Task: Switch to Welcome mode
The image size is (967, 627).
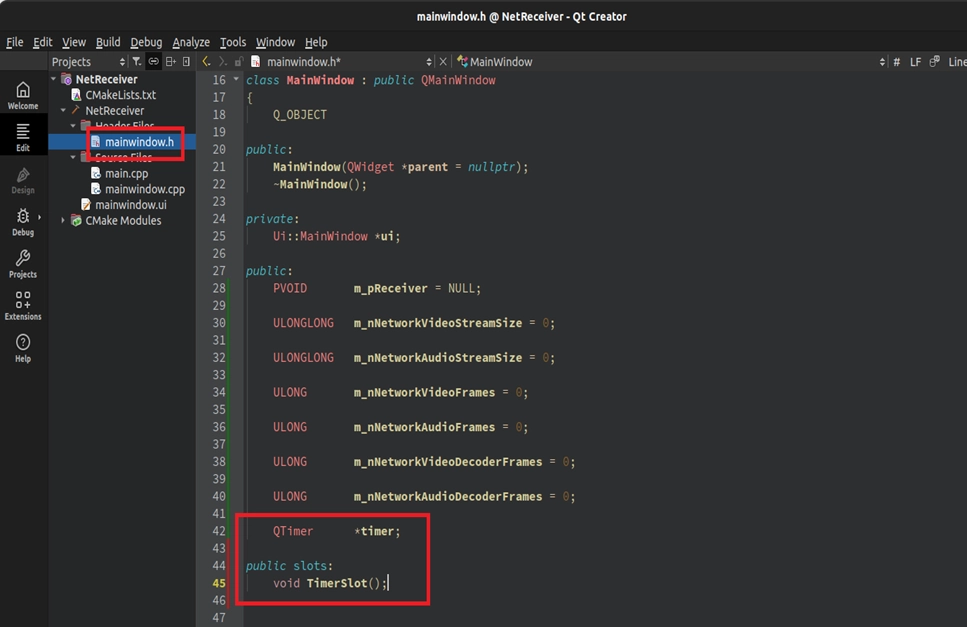Action: coord(23,96)
